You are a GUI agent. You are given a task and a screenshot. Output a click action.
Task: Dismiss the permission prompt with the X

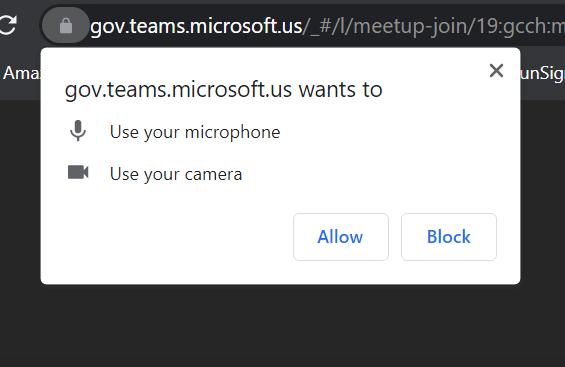point(496,71)
